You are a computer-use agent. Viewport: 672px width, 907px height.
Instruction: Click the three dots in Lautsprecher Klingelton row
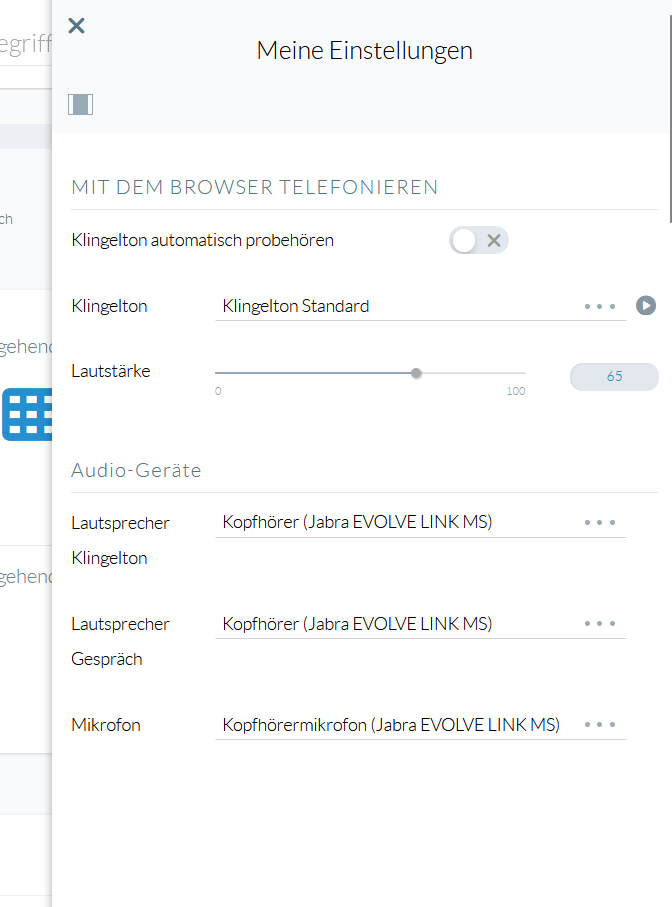(x=600, y=522)
